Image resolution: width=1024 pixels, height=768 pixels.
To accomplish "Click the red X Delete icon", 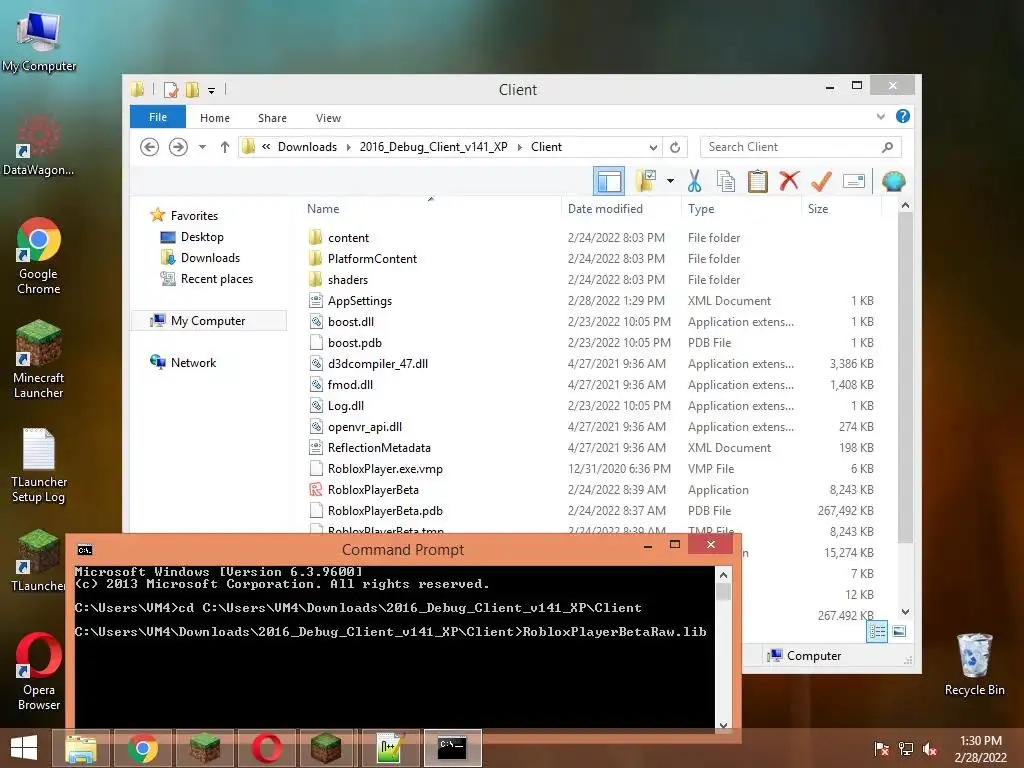I will [x=789, y=181].
